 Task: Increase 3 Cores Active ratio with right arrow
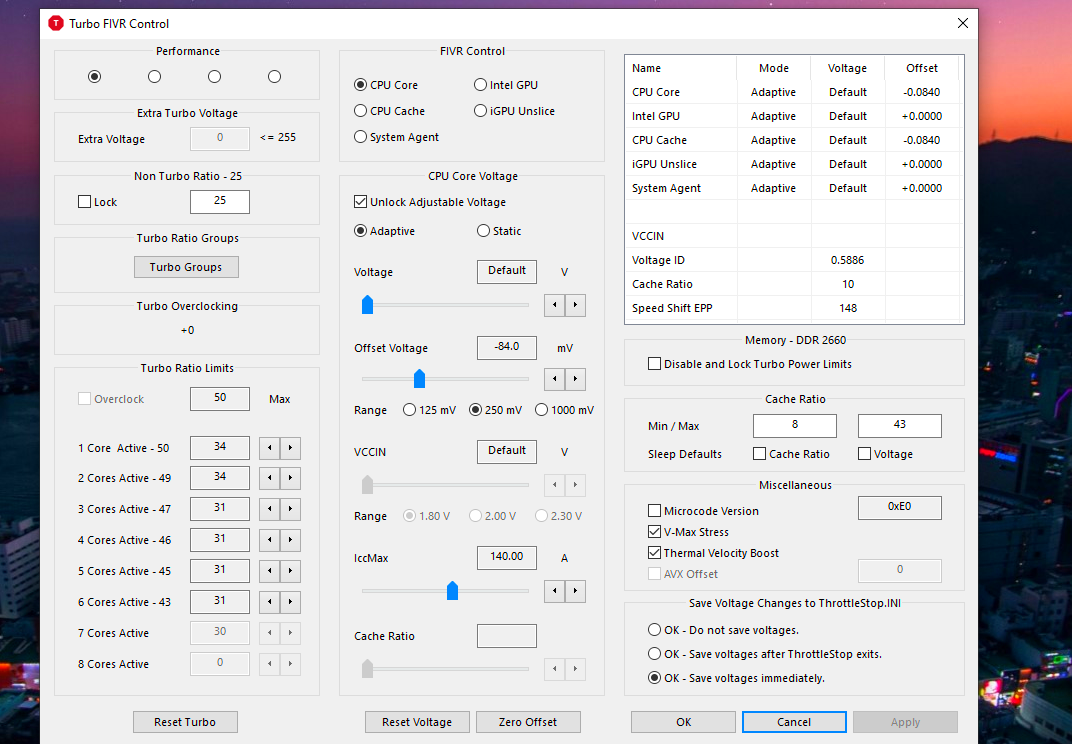coord(291,509)
